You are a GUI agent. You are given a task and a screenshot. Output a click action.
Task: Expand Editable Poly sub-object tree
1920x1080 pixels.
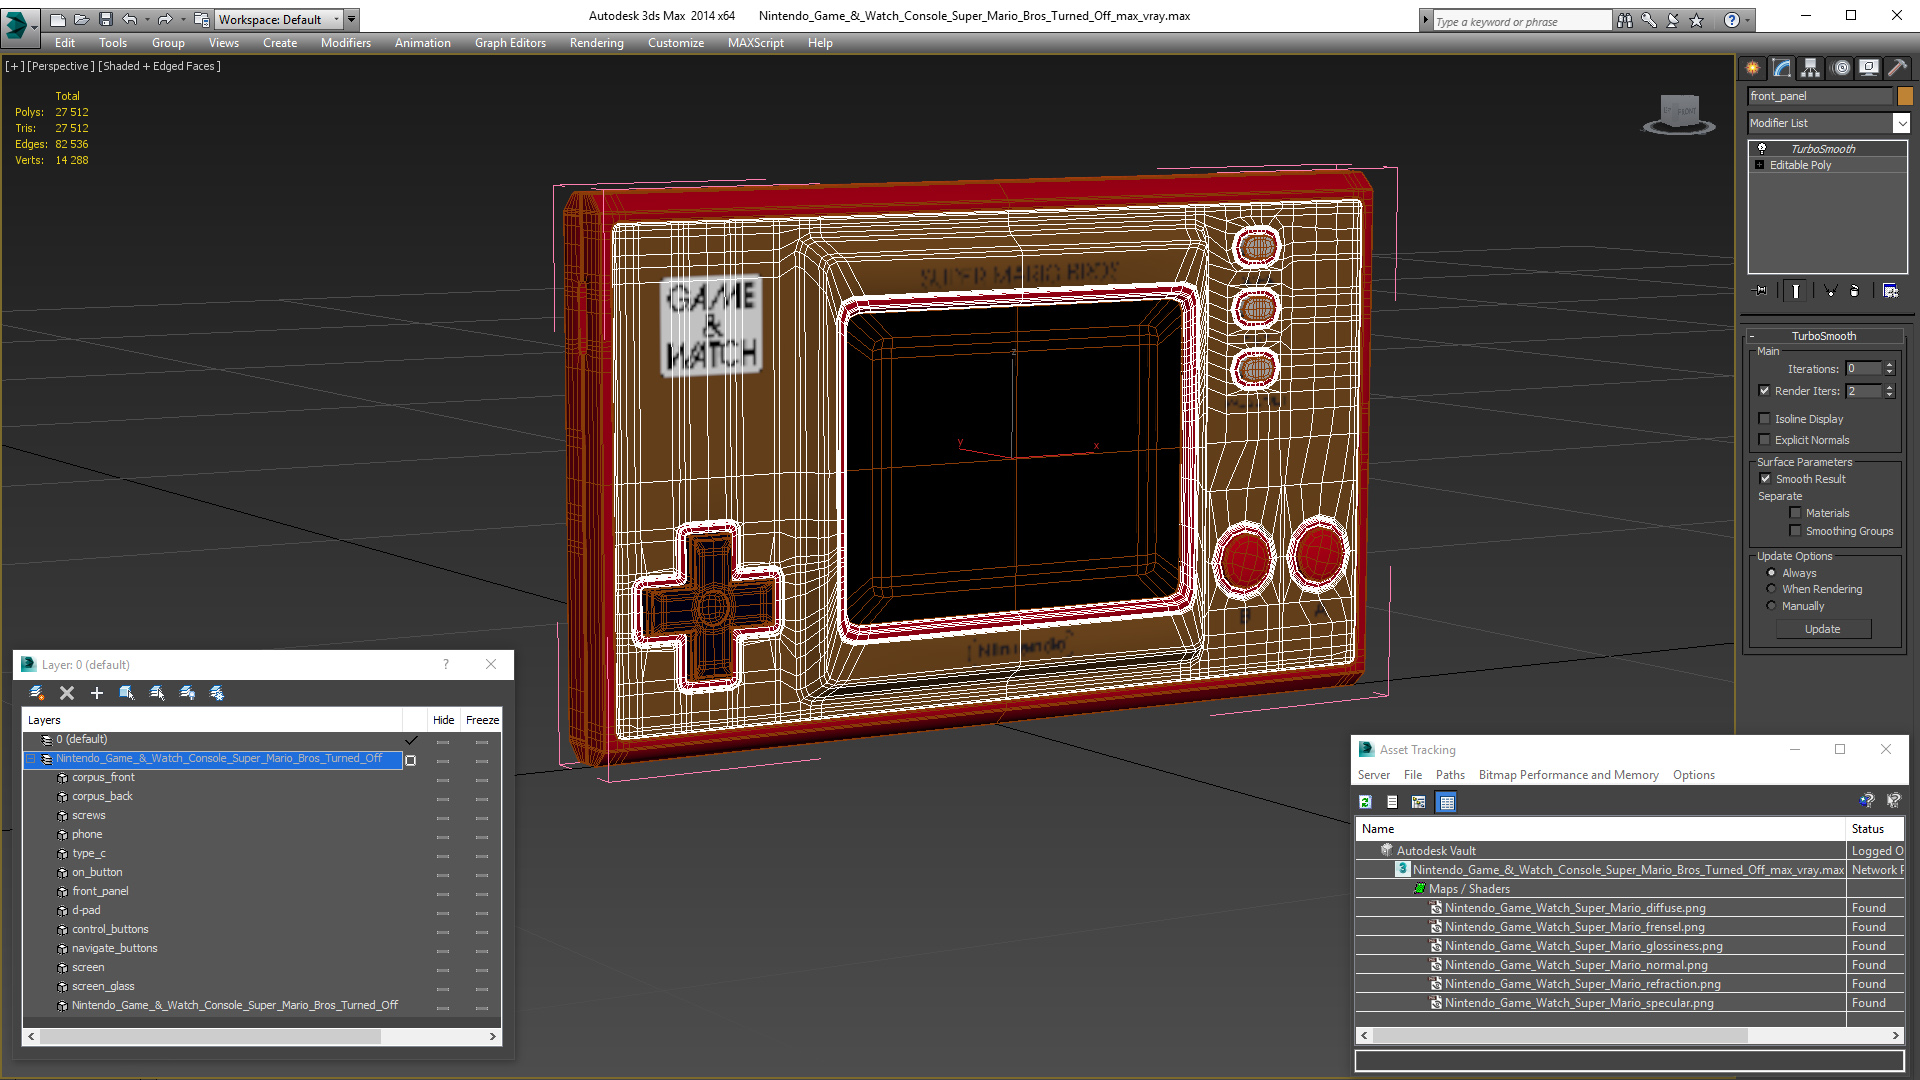click(1760, 165)
